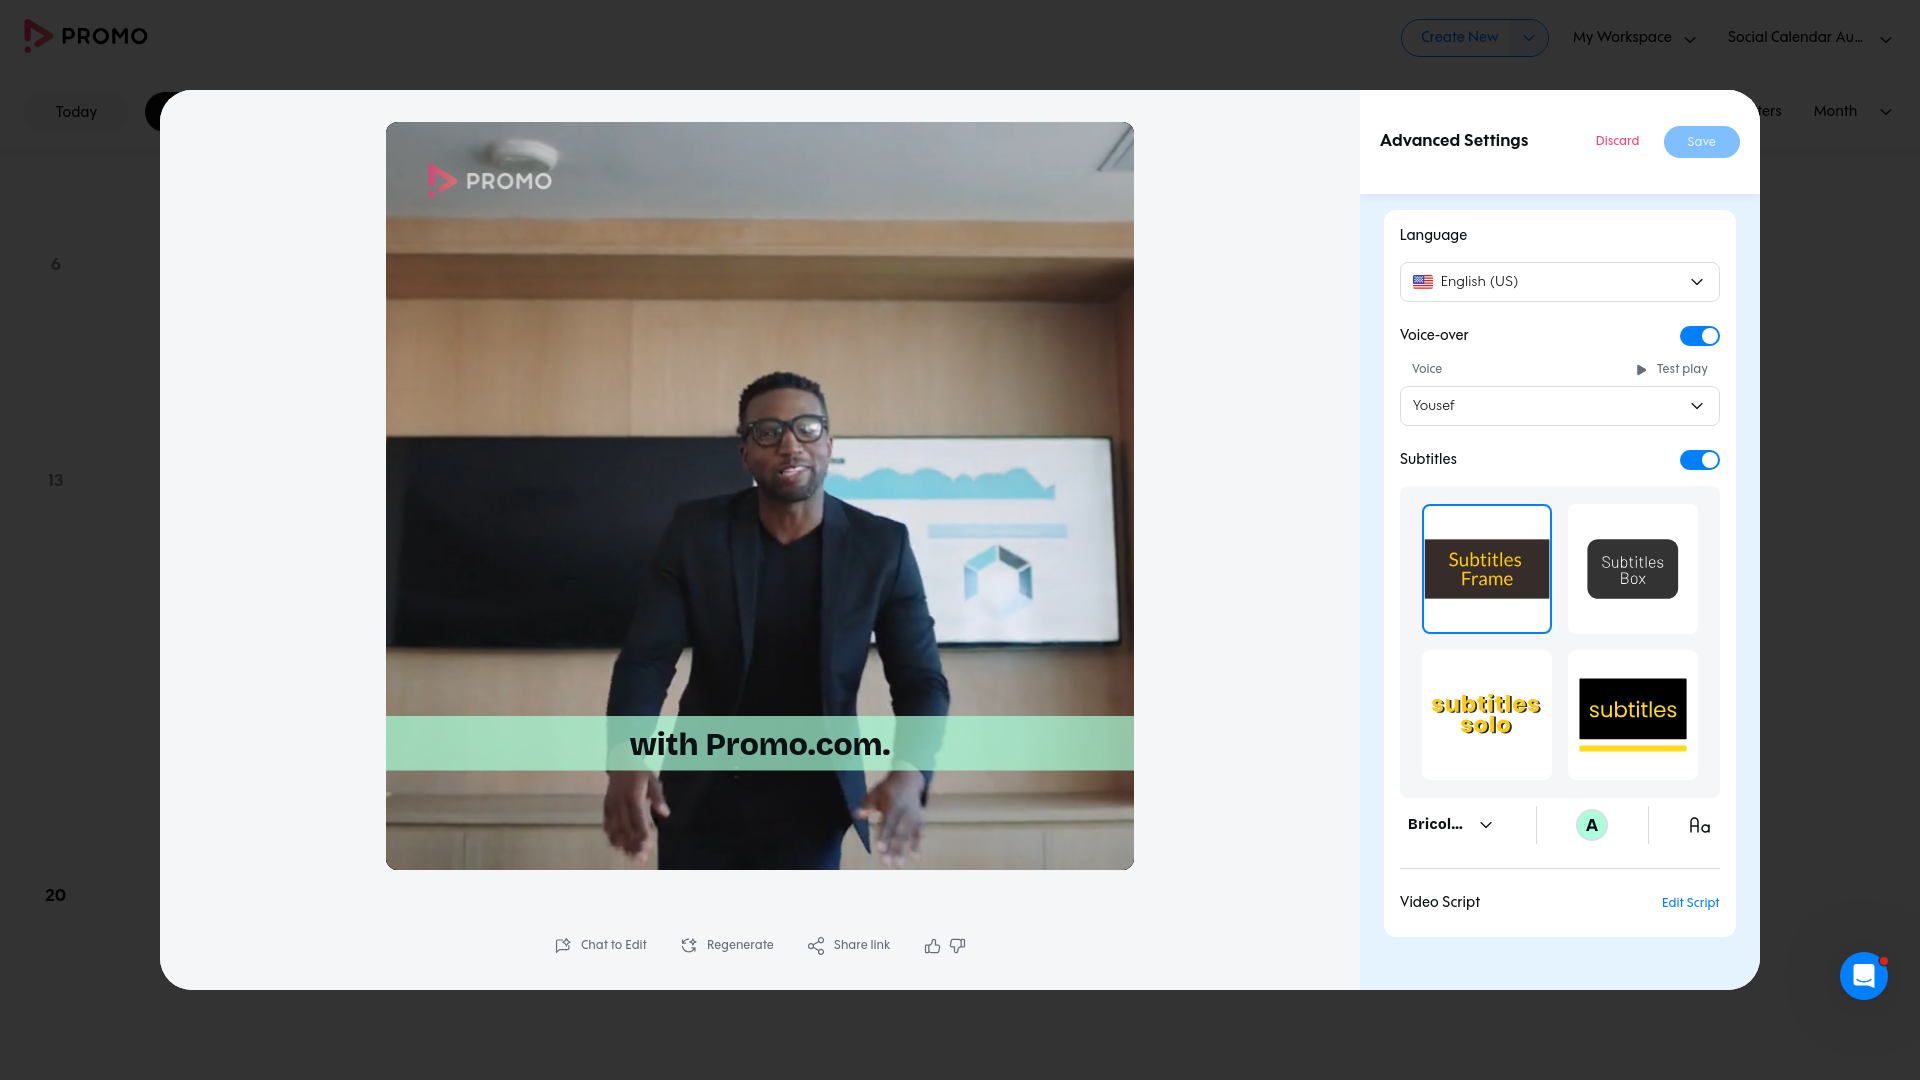Click the Edit Script link
The width and height of the screenshot is (1920, 1080).
point(1690,903)
